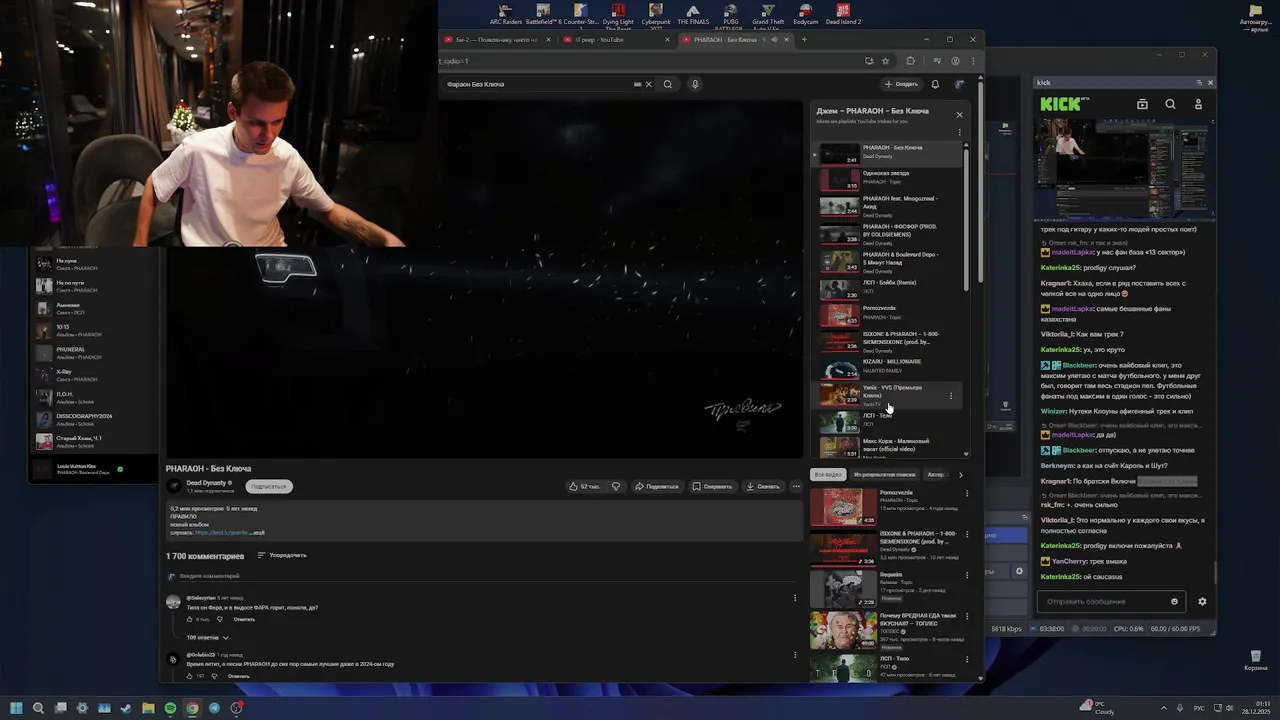Screen dimensions: 1280x720
Task: Open the Chrome media control icon
Action: 938,61
